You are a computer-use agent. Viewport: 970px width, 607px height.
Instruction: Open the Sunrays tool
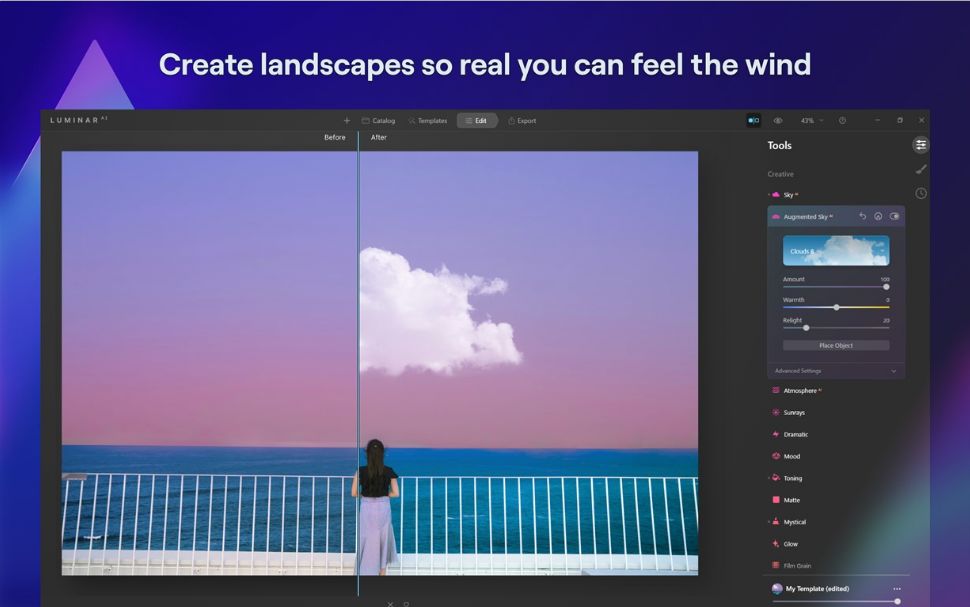pos(794,412)
